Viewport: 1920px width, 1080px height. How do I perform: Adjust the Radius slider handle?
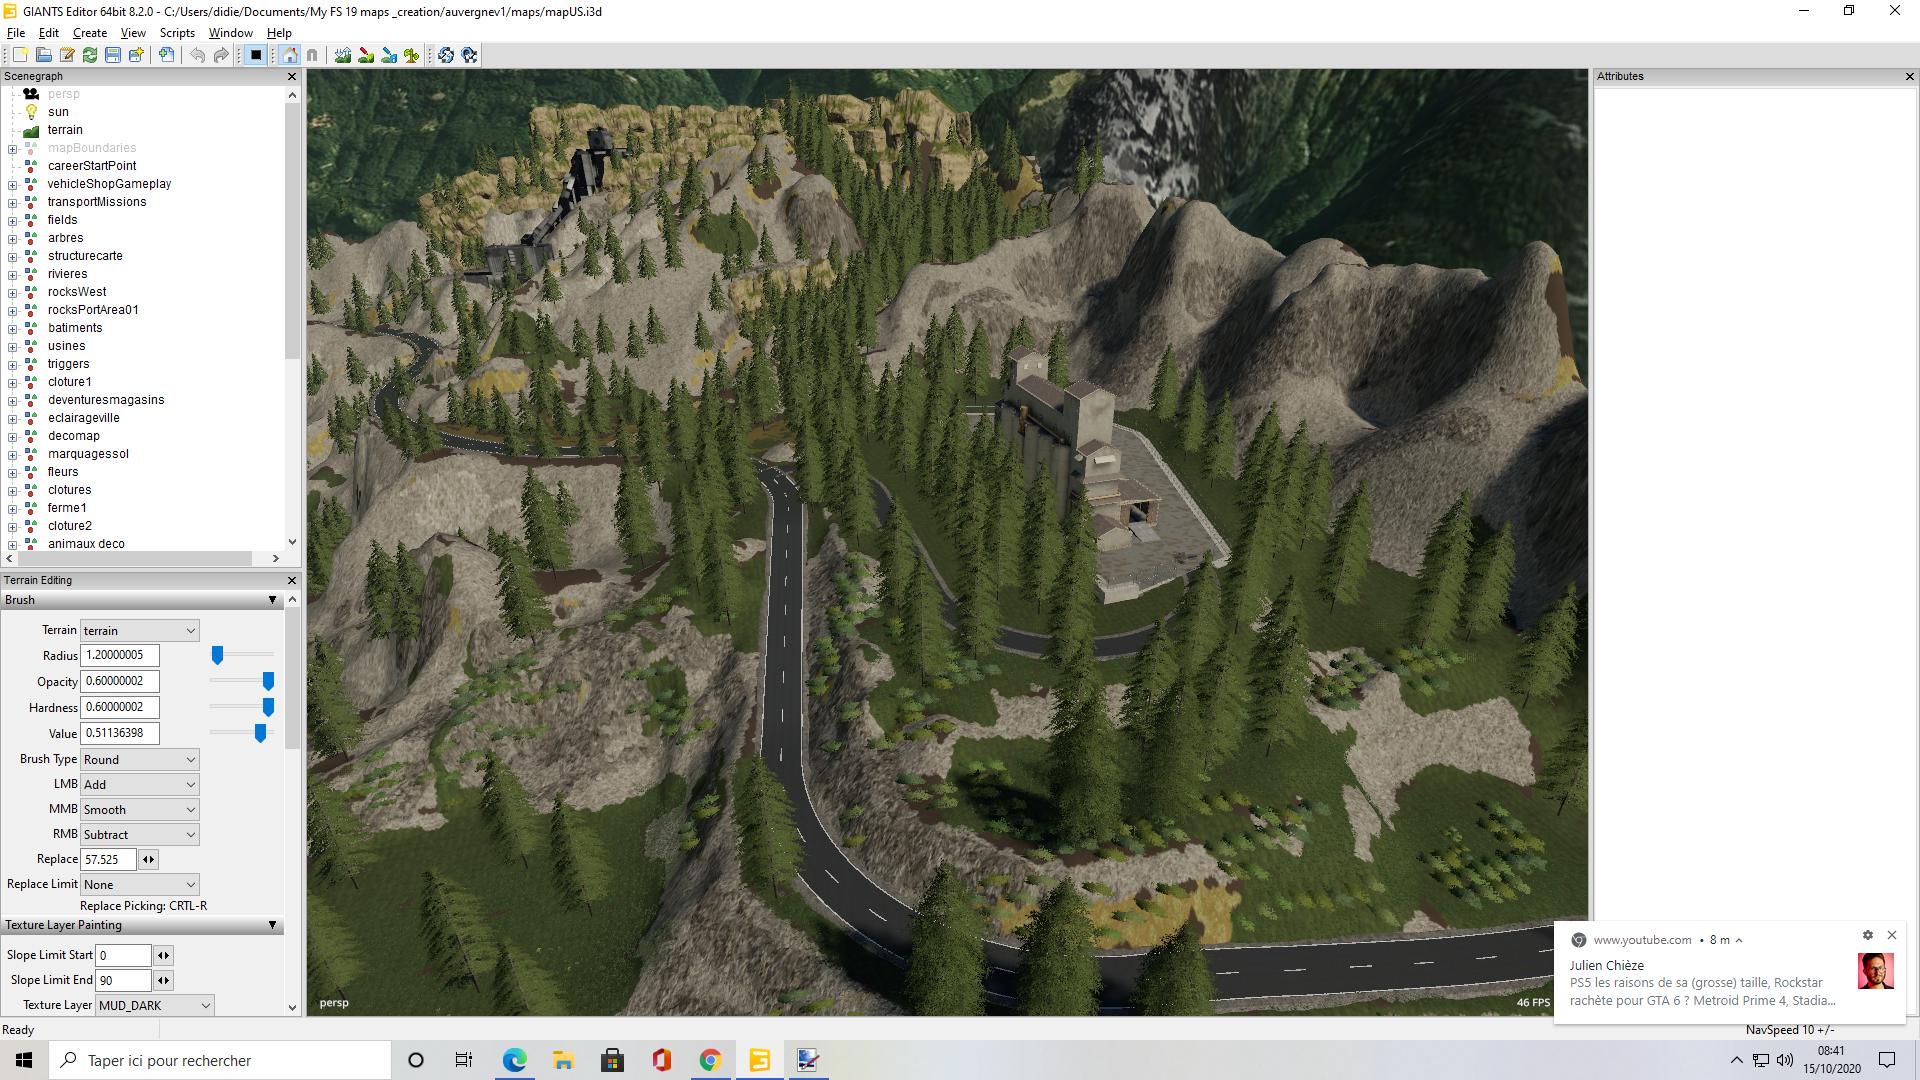pos(217,655)
